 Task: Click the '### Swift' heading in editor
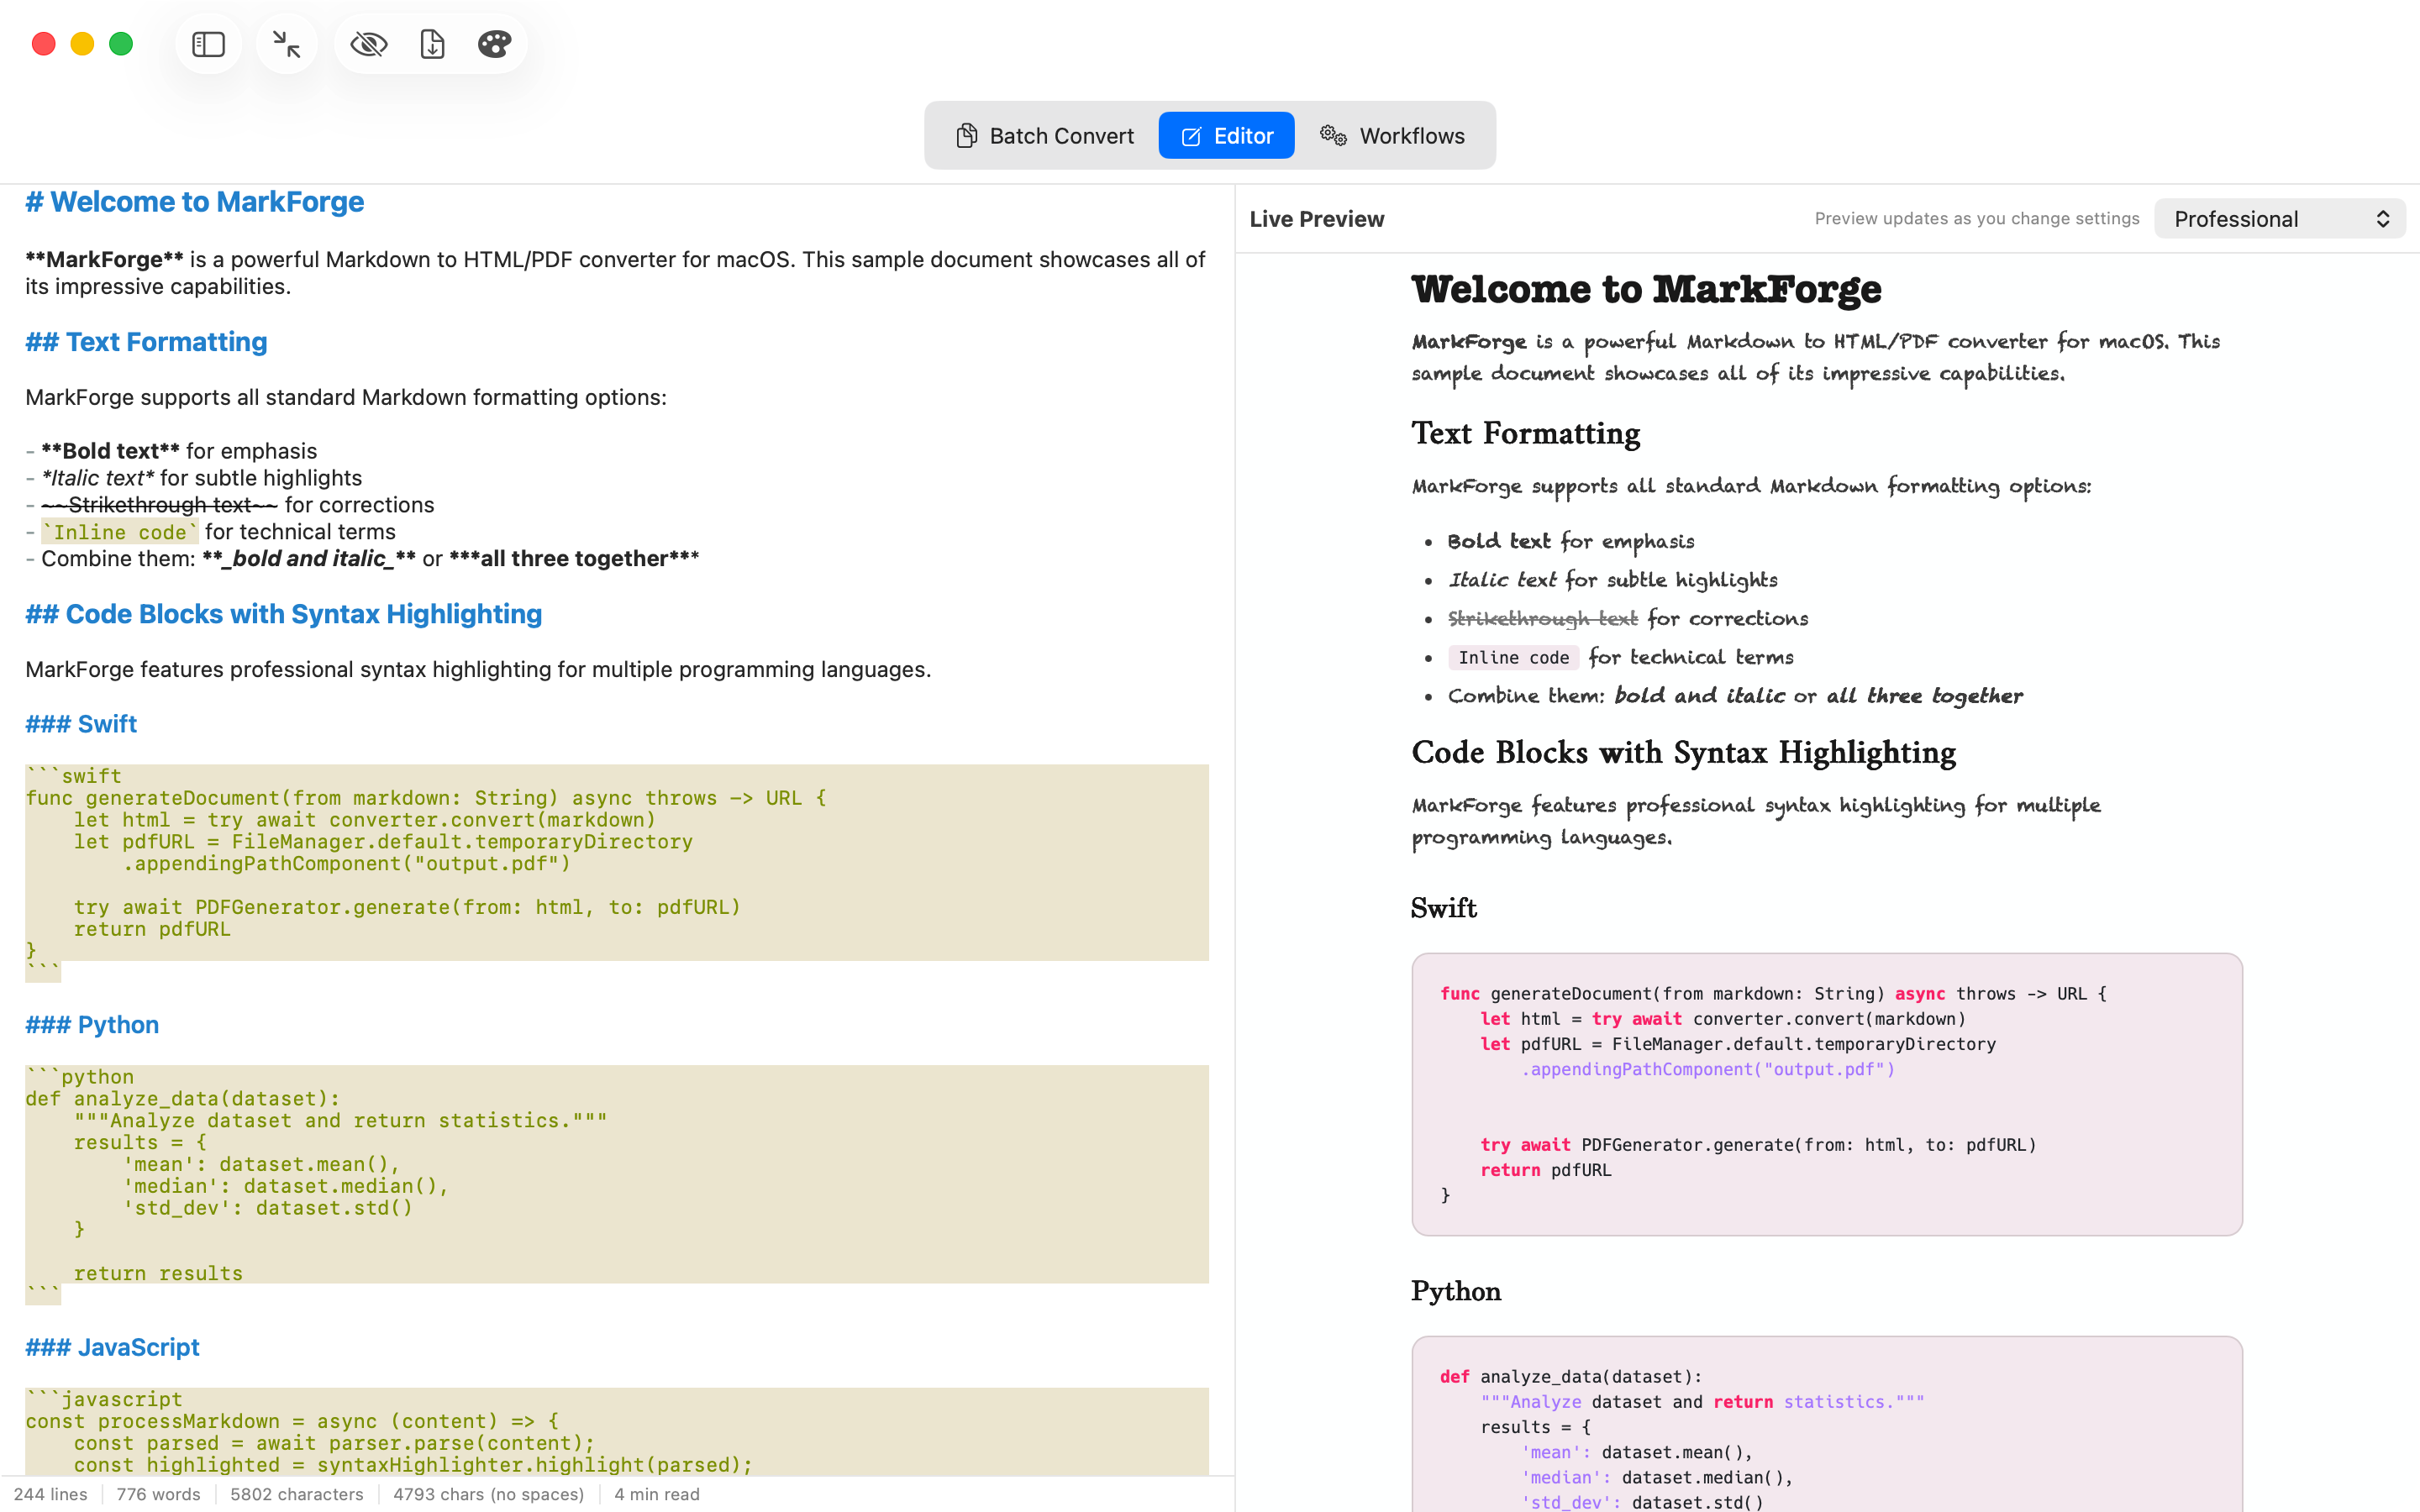pos(81,724)
